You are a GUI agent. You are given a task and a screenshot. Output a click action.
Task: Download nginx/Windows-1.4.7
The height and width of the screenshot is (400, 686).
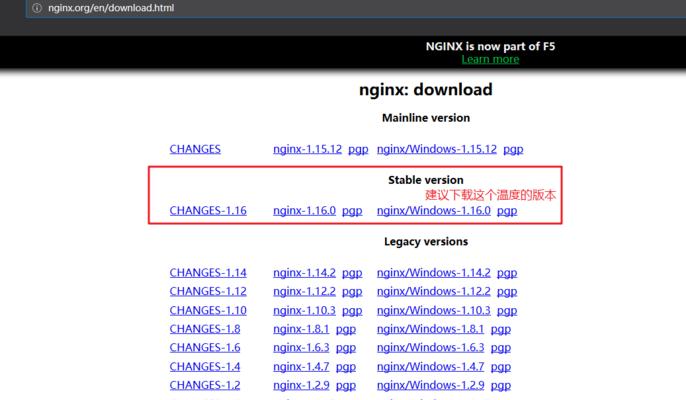430,367
